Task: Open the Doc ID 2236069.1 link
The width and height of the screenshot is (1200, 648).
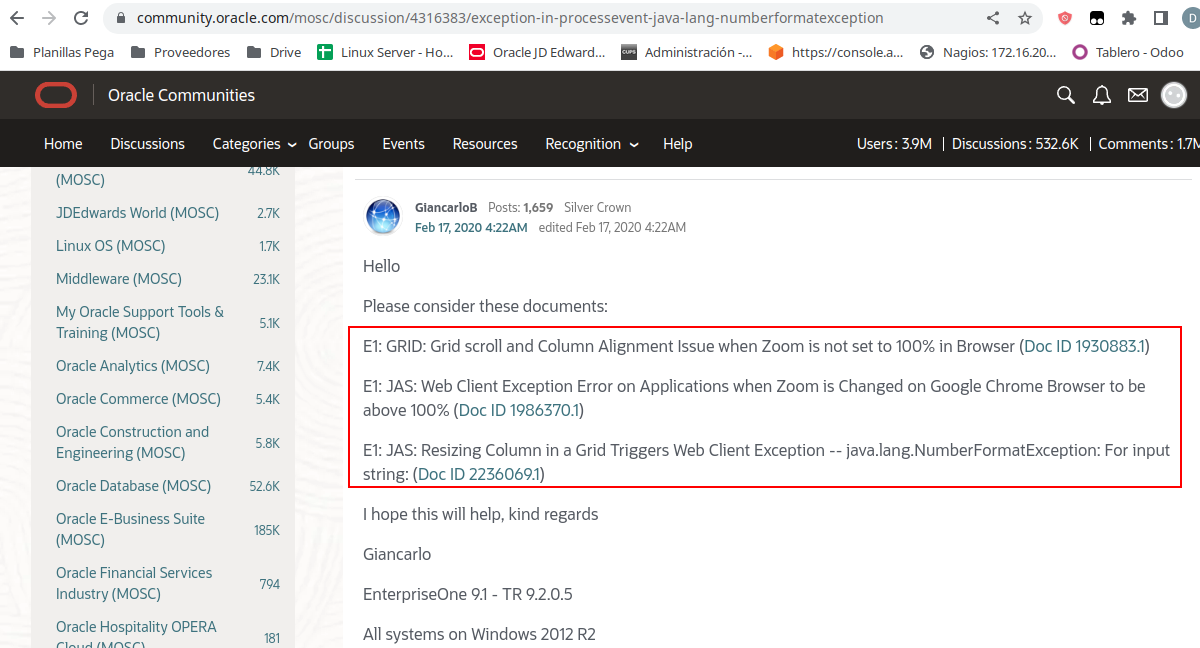Action: [479, 474]
